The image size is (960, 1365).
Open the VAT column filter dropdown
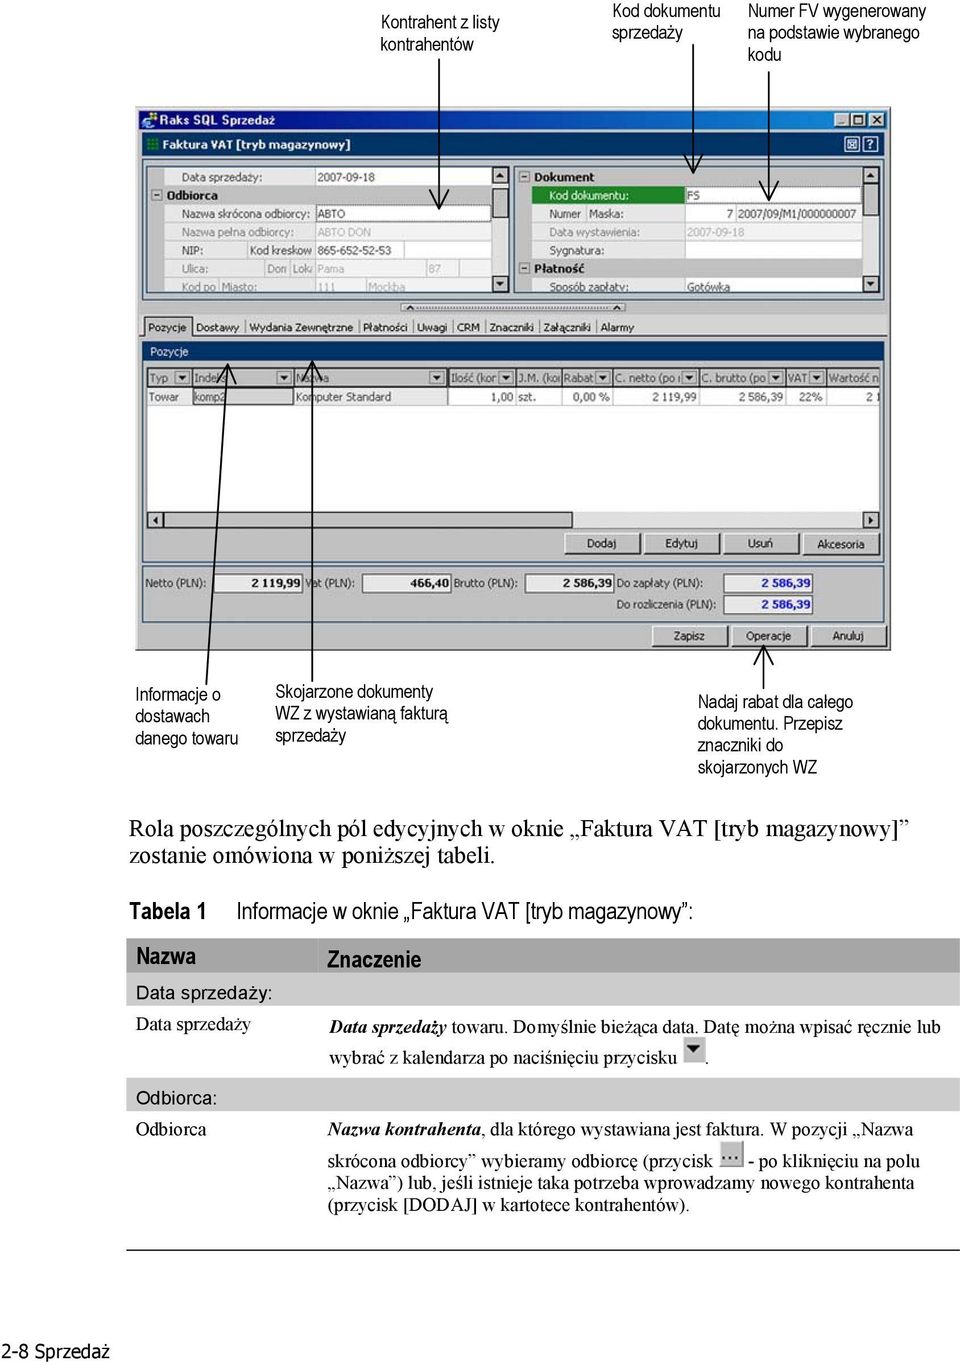tap(817, 378)
